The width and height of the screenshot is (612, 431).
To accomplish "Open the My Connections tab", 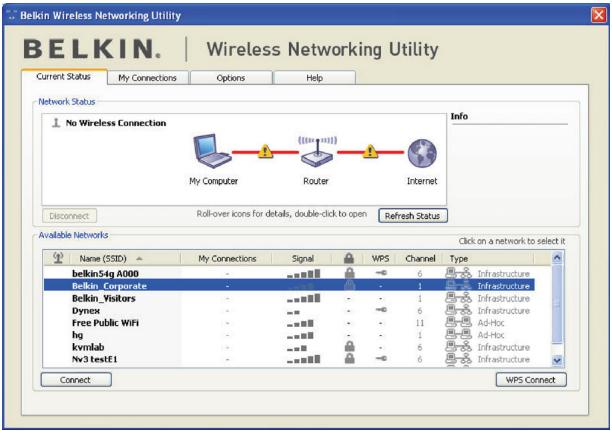I will [x=148, y=78].
